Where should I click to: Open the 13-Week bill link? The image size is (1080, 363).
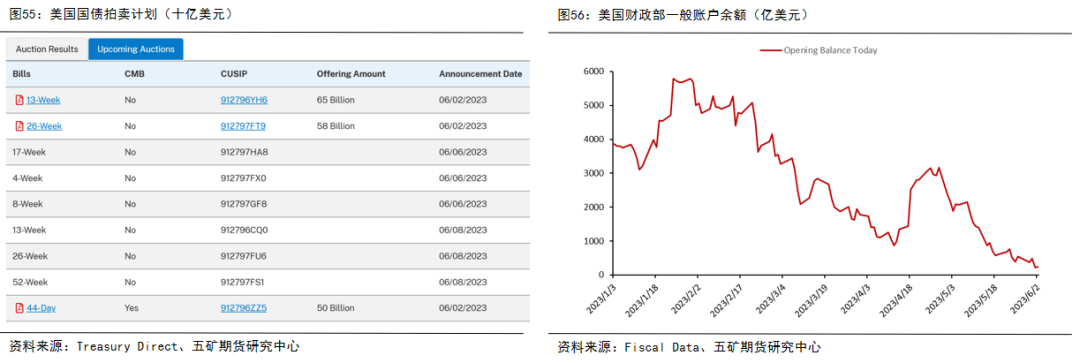tap(43, 100)
